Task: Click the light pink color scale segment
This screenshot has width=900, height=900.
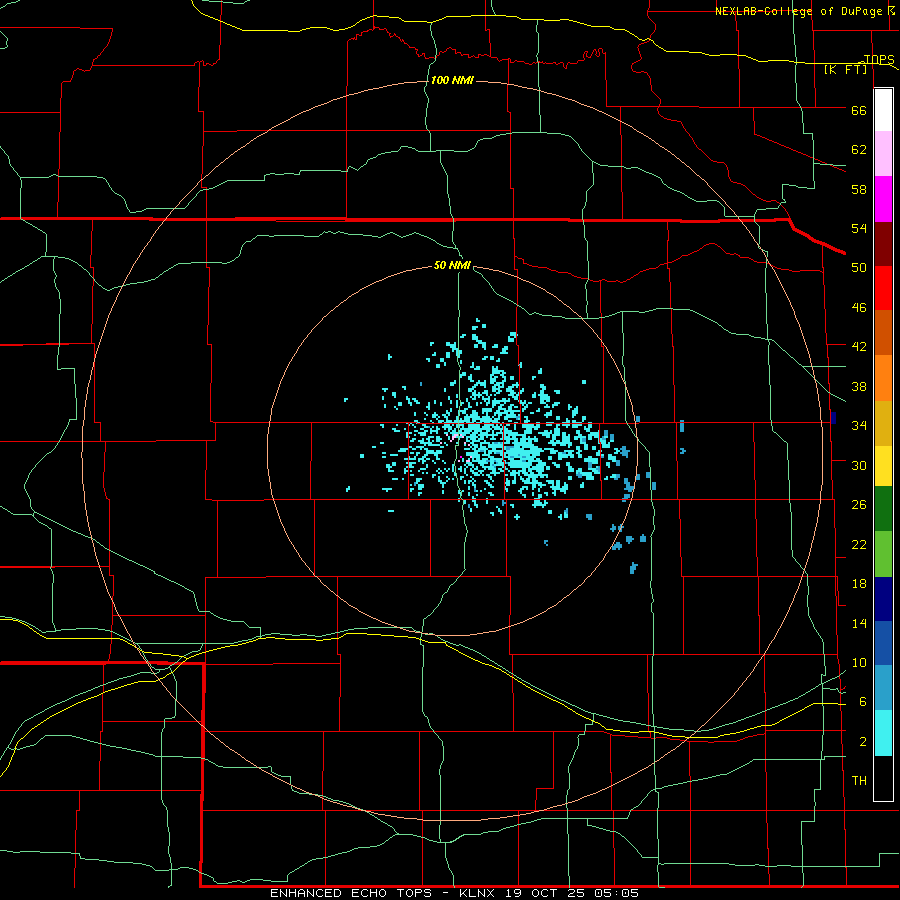Action: pyautogui.click(x=883, y=154)
